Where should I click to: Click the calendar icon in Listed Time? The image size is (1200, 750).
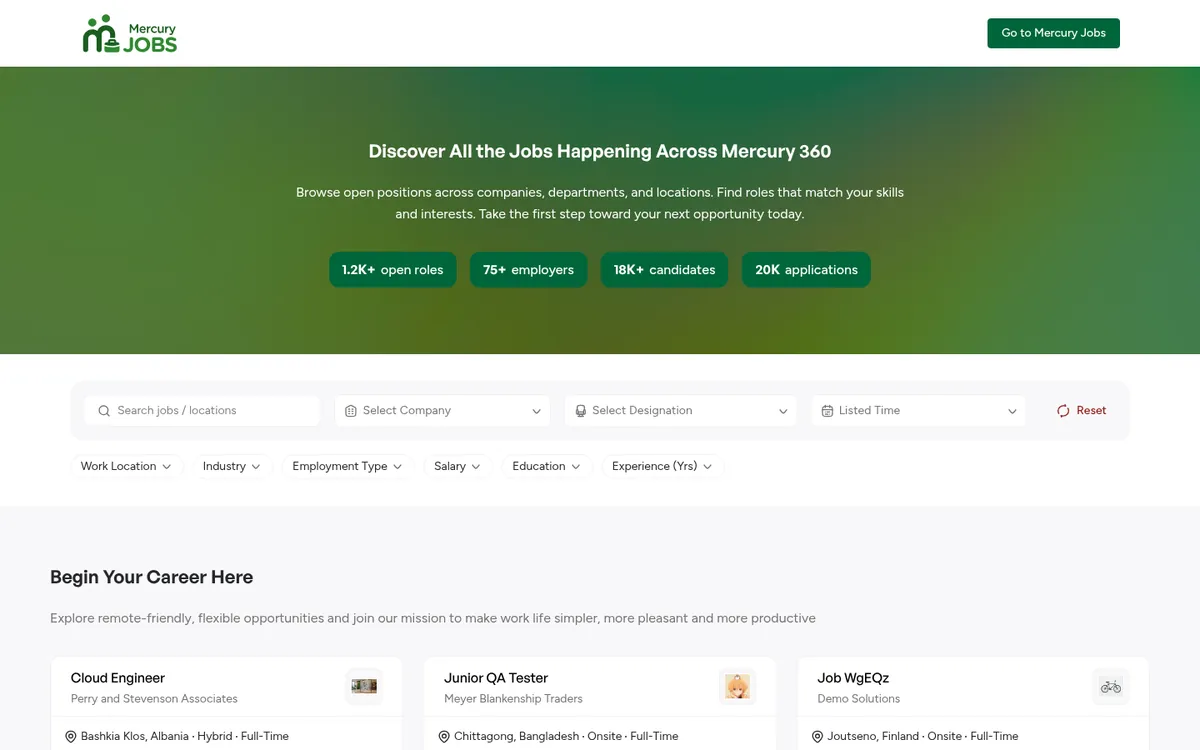[827, 411]
